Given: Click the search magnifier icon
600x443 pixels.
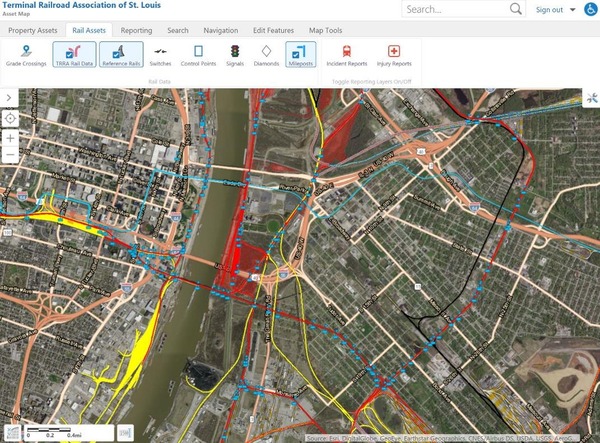Looking at the screenshot, I should coord(516,9).
